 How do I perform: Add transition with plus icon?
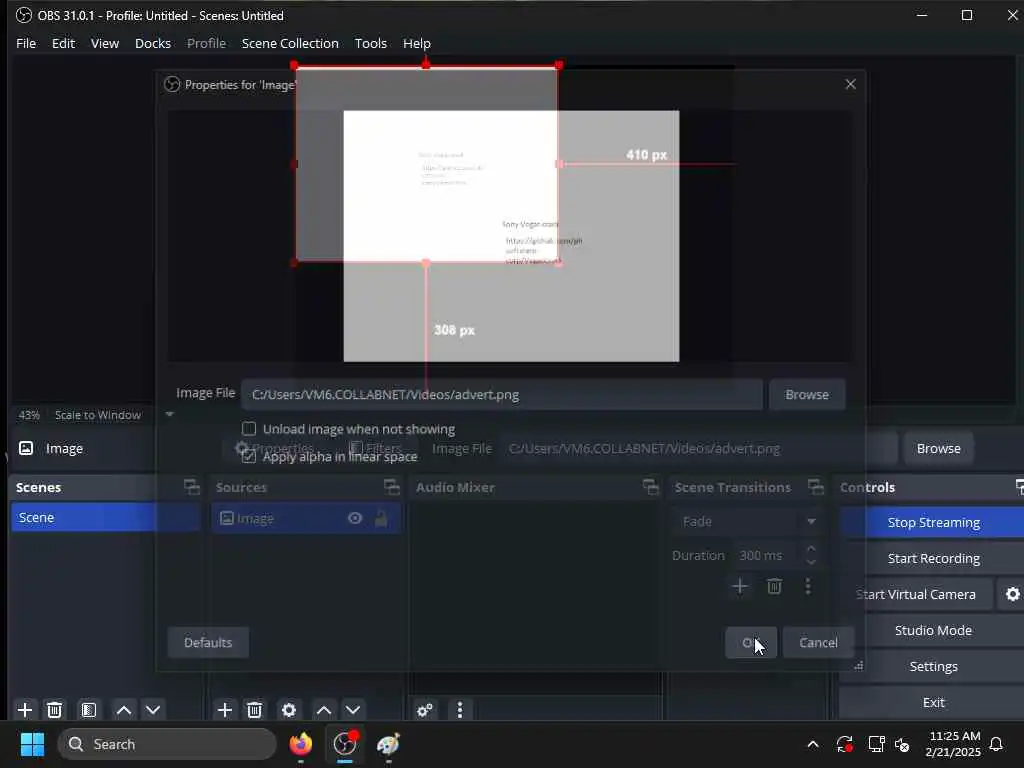[740, 586]
